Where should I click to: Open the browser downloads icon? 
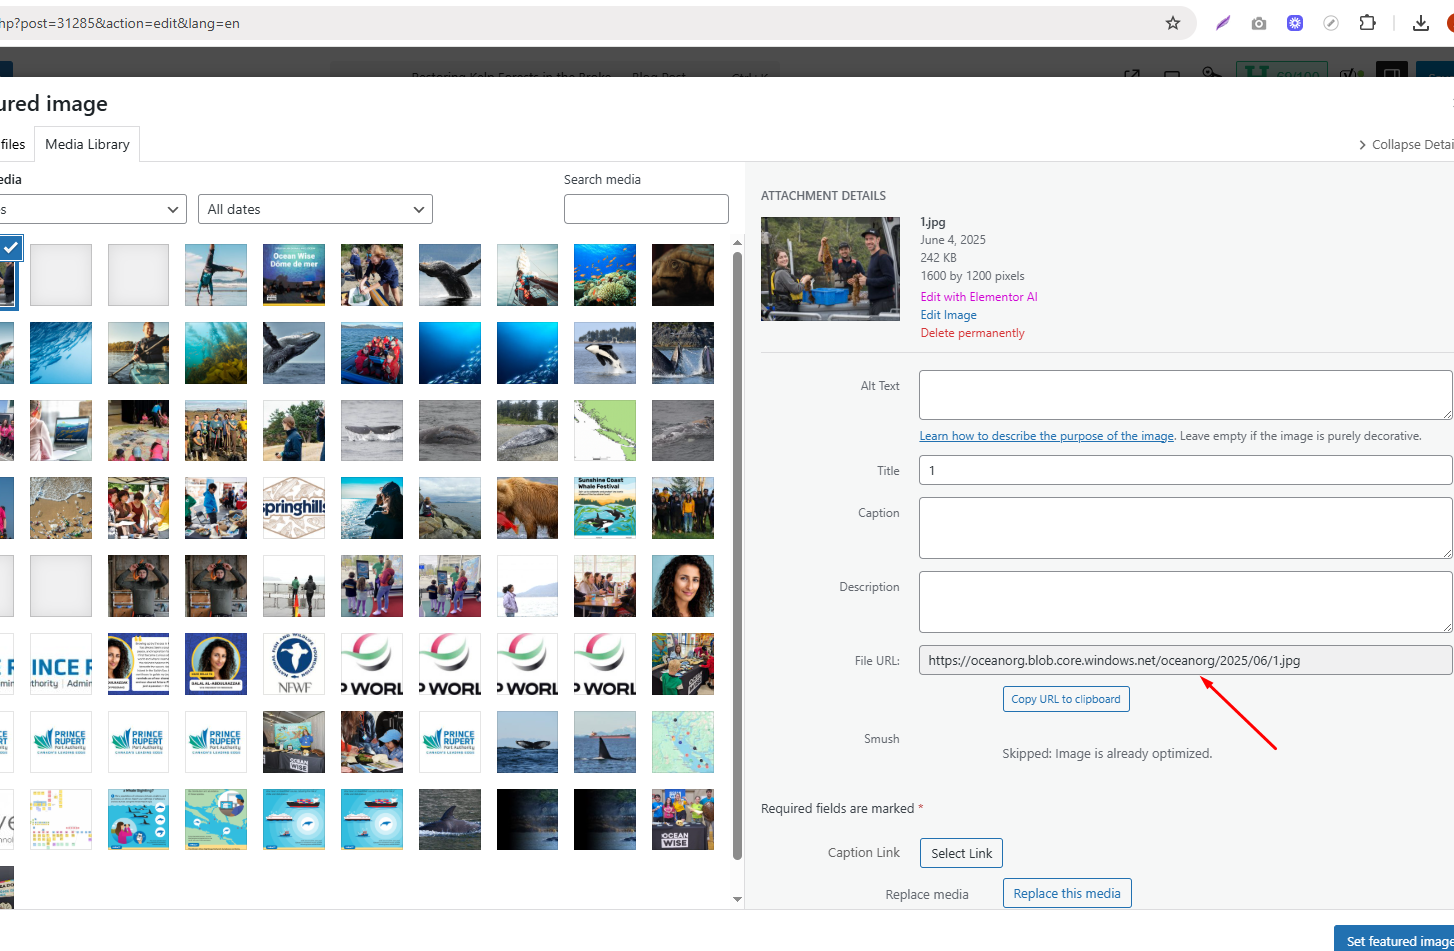click(x=1420, y=23)
